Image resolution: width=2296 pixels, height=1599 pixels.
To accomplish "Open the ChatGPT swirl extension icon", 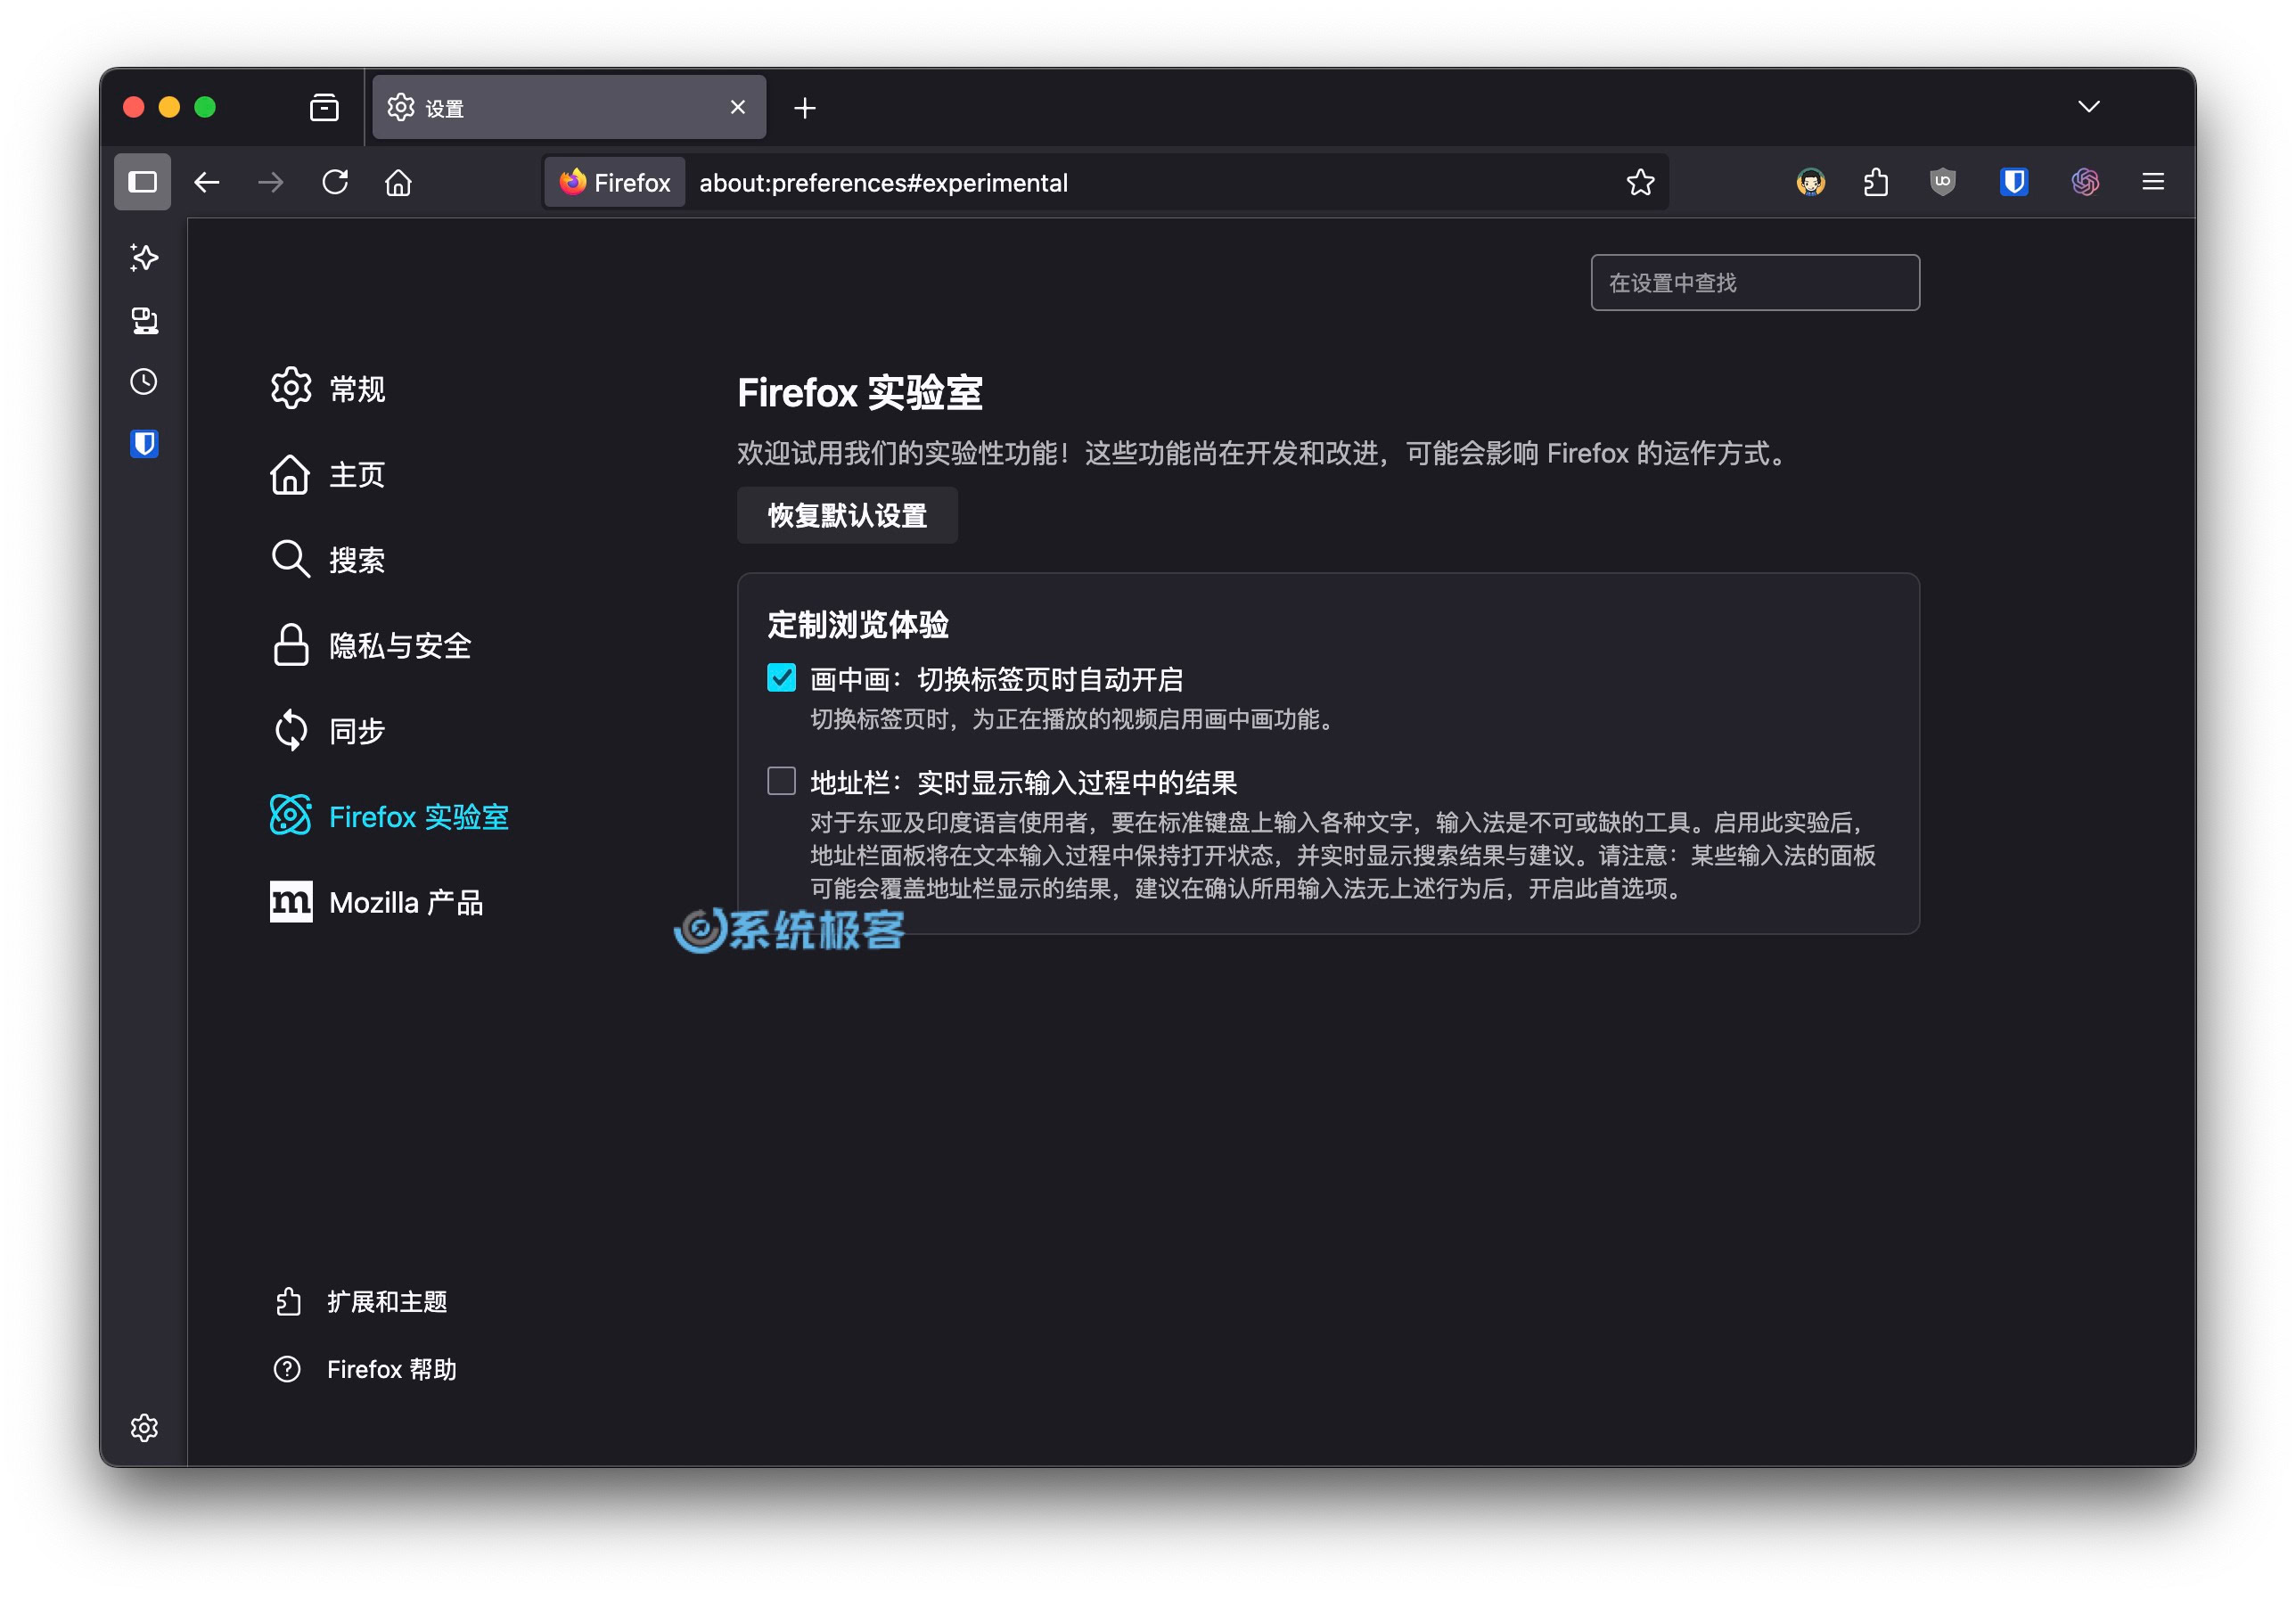I will 2085,182.
